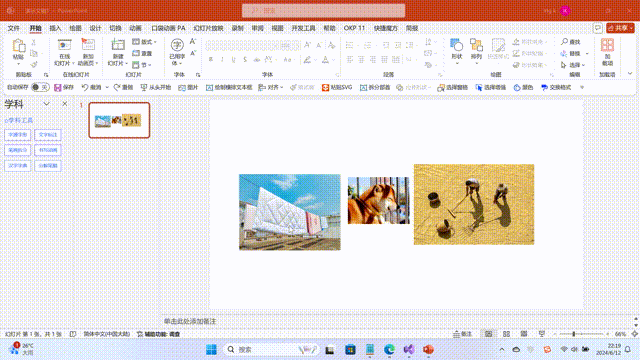Open the 文件 file menu

(13, 28)
